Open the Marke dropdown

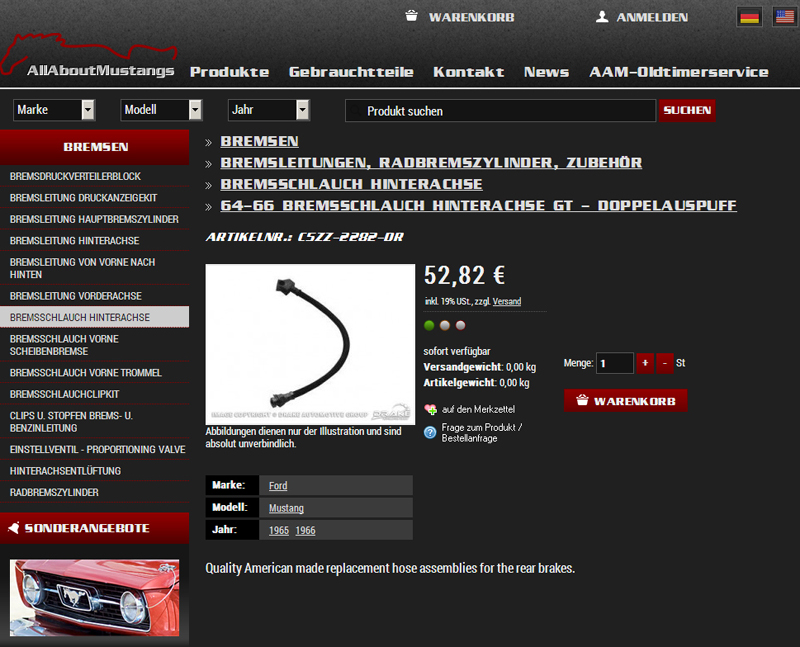(x=54, y=110)
